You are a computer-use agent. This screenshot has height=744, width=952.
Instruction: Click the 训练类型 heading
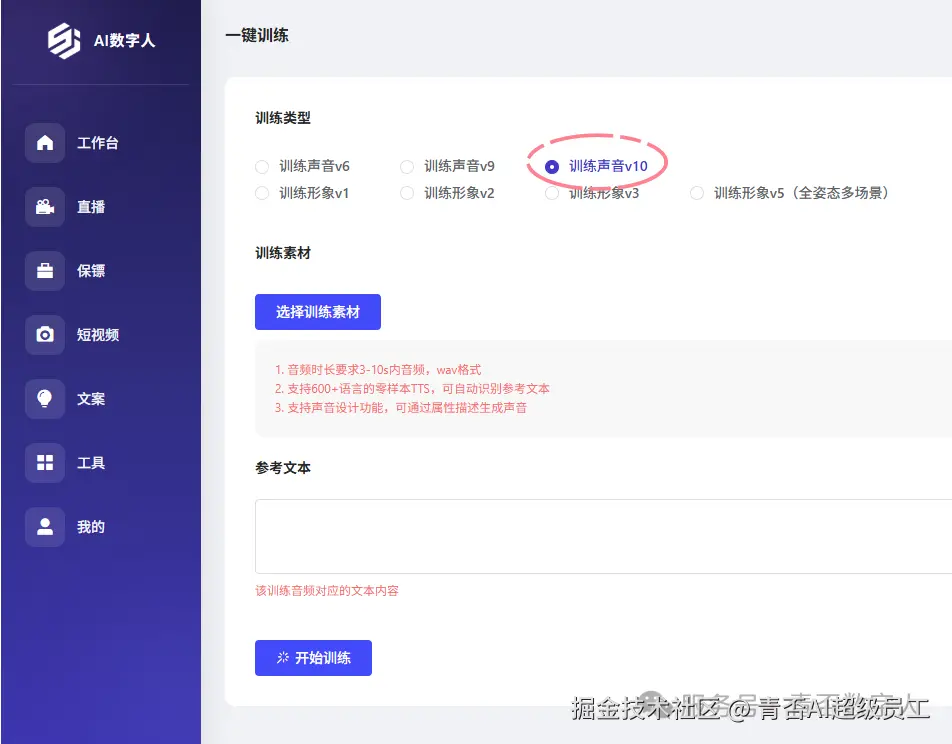pos(283,118)
